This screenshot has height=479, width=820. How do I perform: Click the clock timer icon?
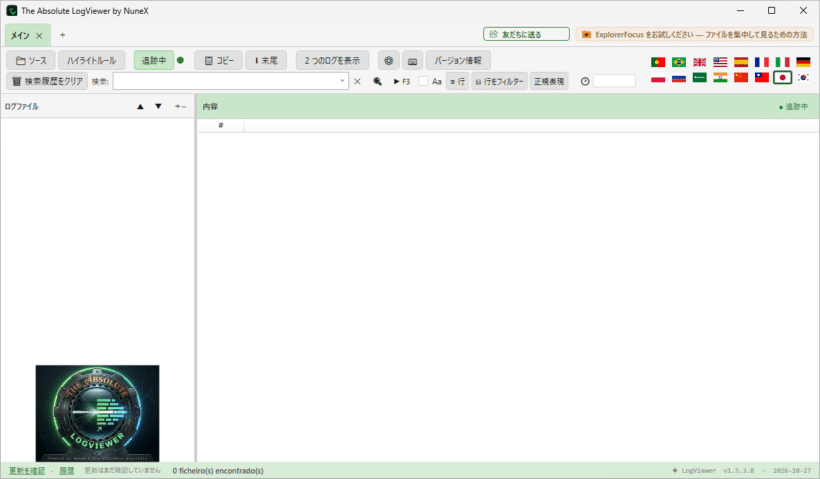coord(585,81)
